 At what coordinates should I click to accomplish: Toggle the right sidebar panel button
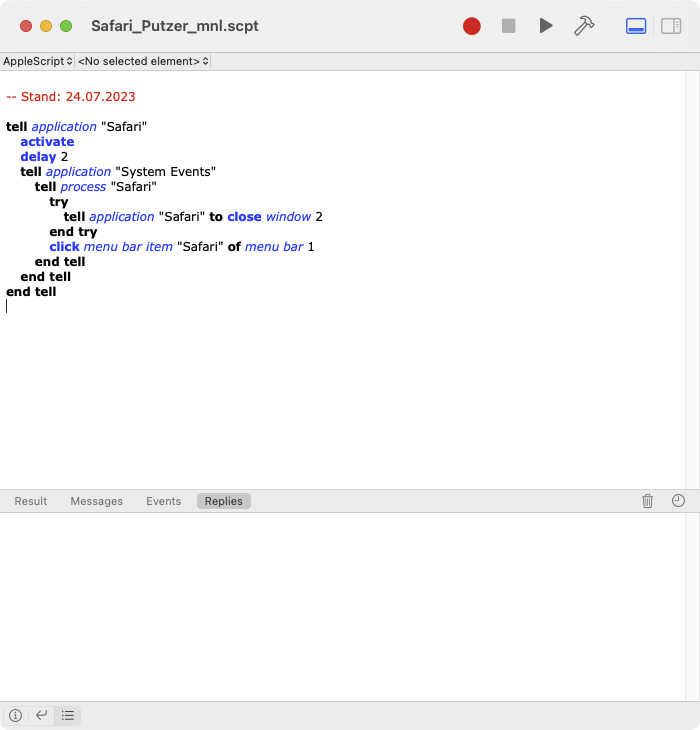(x=671, y=26)
